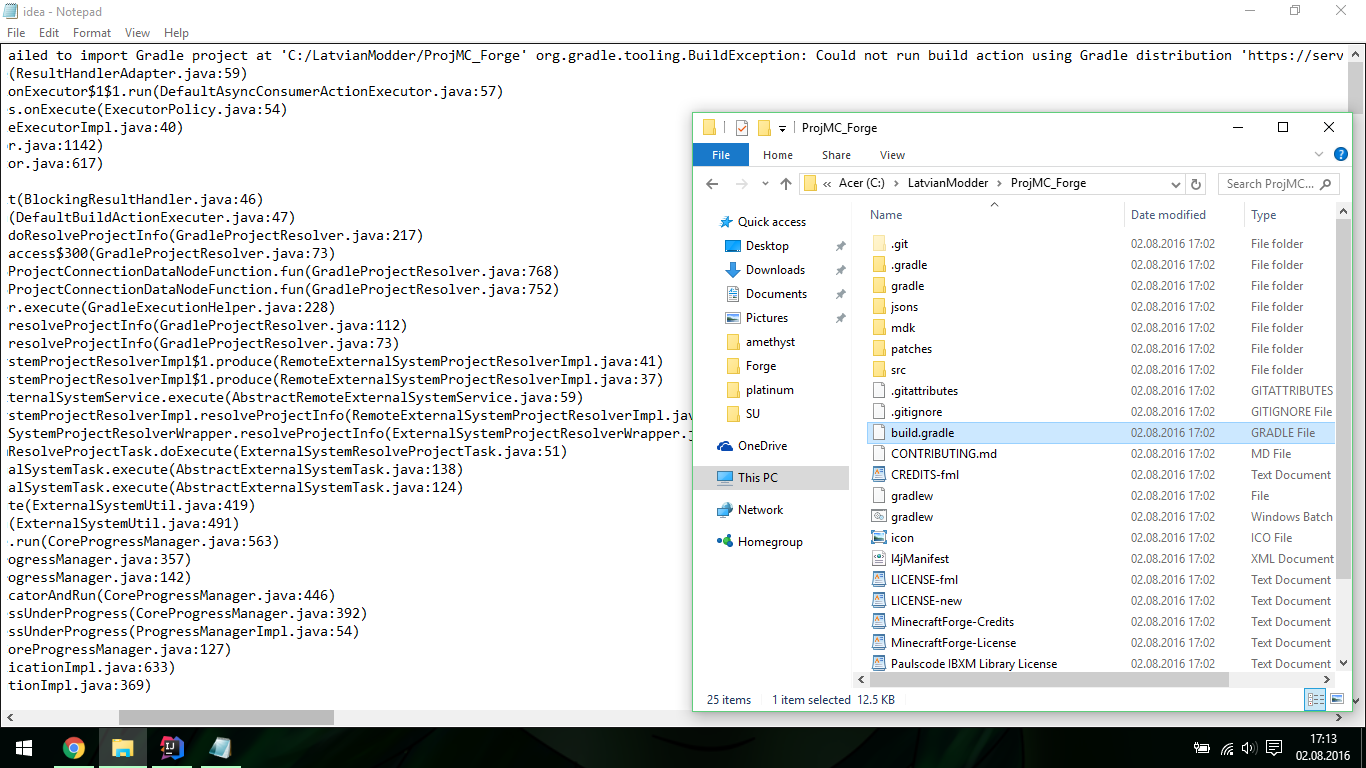The image size is (1366, 768).
Task: Switch to the View ribbon tab
Action: pyautogui.click(x=892, y=155)
